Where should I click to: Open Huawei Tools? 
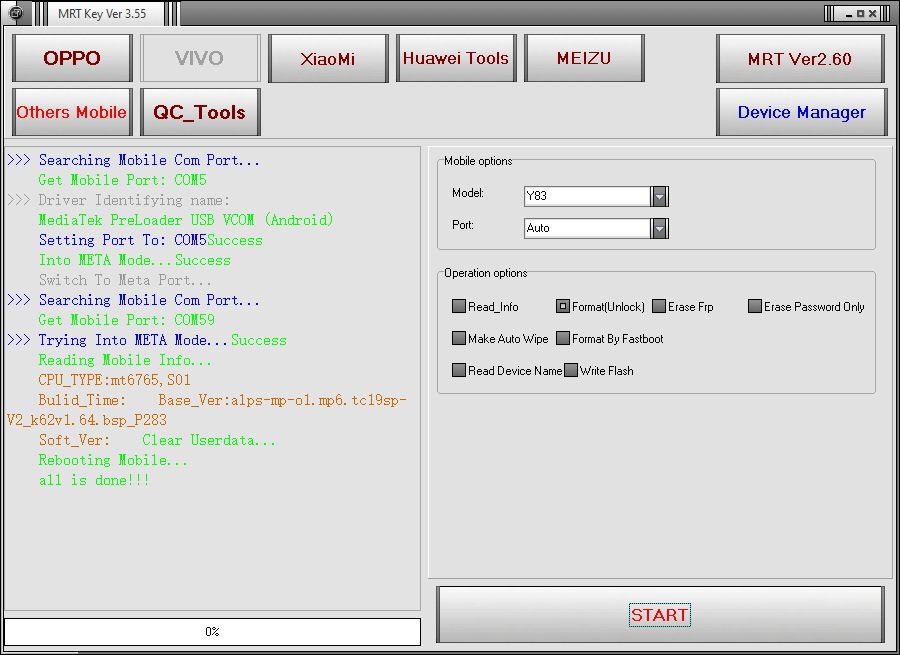[x=456, y=58]
